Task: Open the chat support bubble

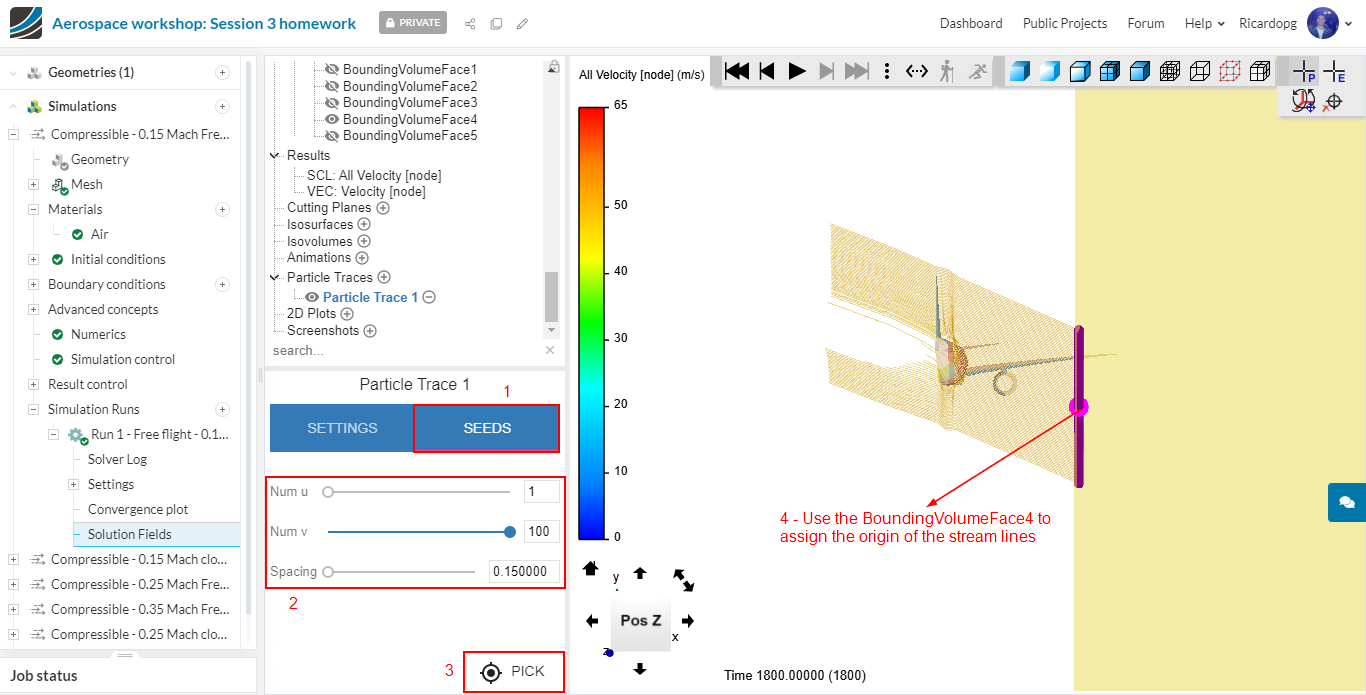Action: tap(1347, 502)
